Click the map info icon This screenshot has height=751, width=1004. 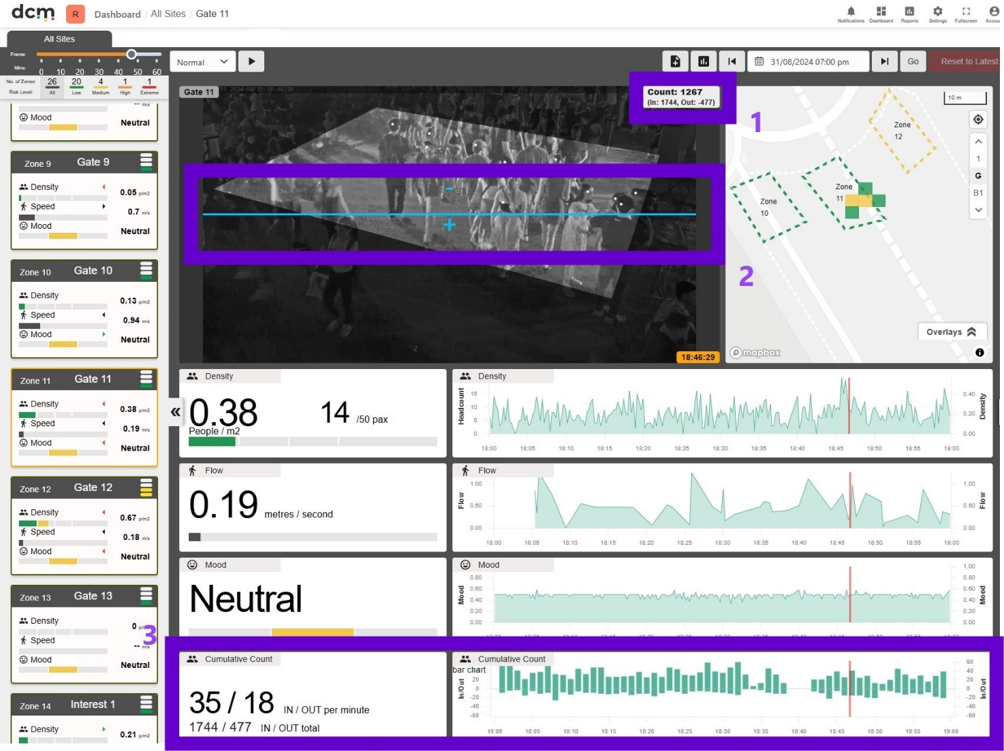[x=980, y=353]
